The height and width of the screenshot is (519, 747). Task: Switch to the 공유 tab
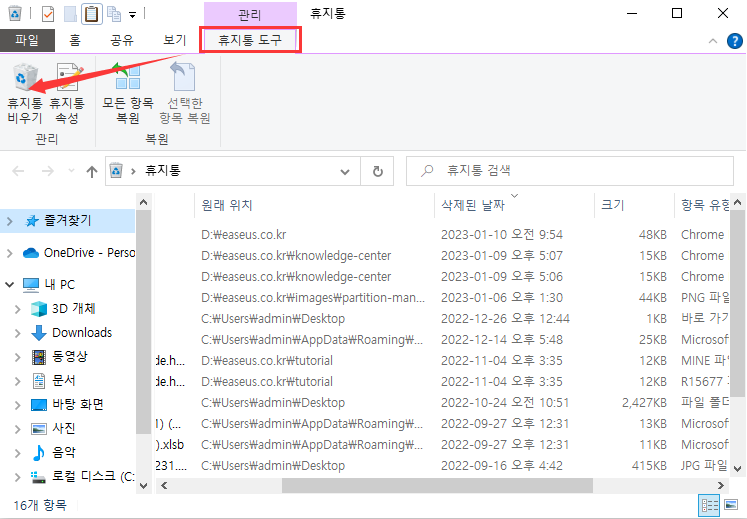click(x=122, y=40)
